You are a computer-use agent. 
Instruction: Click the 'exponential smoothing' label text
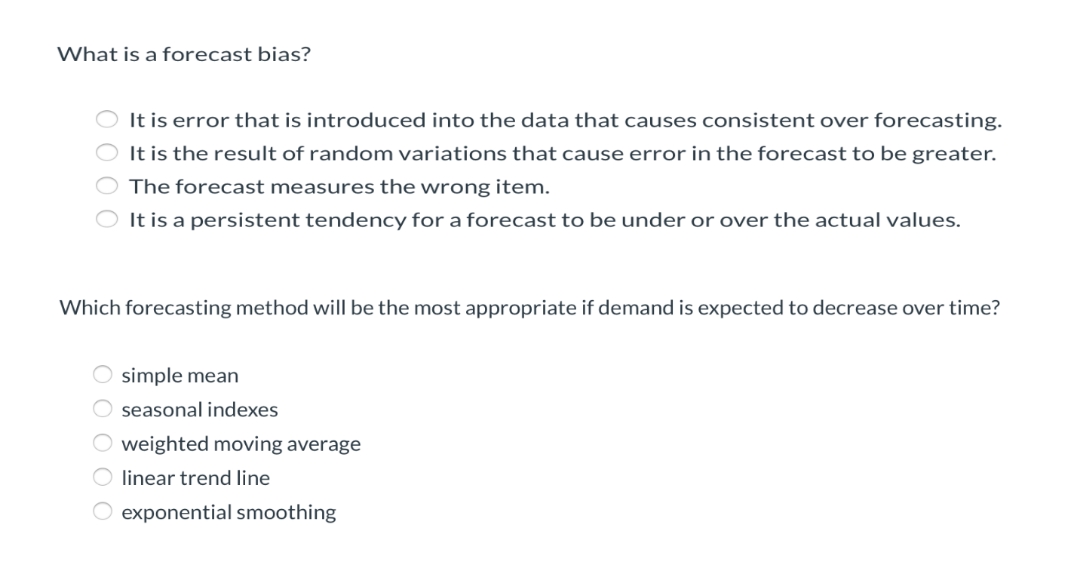click(228, 512)
